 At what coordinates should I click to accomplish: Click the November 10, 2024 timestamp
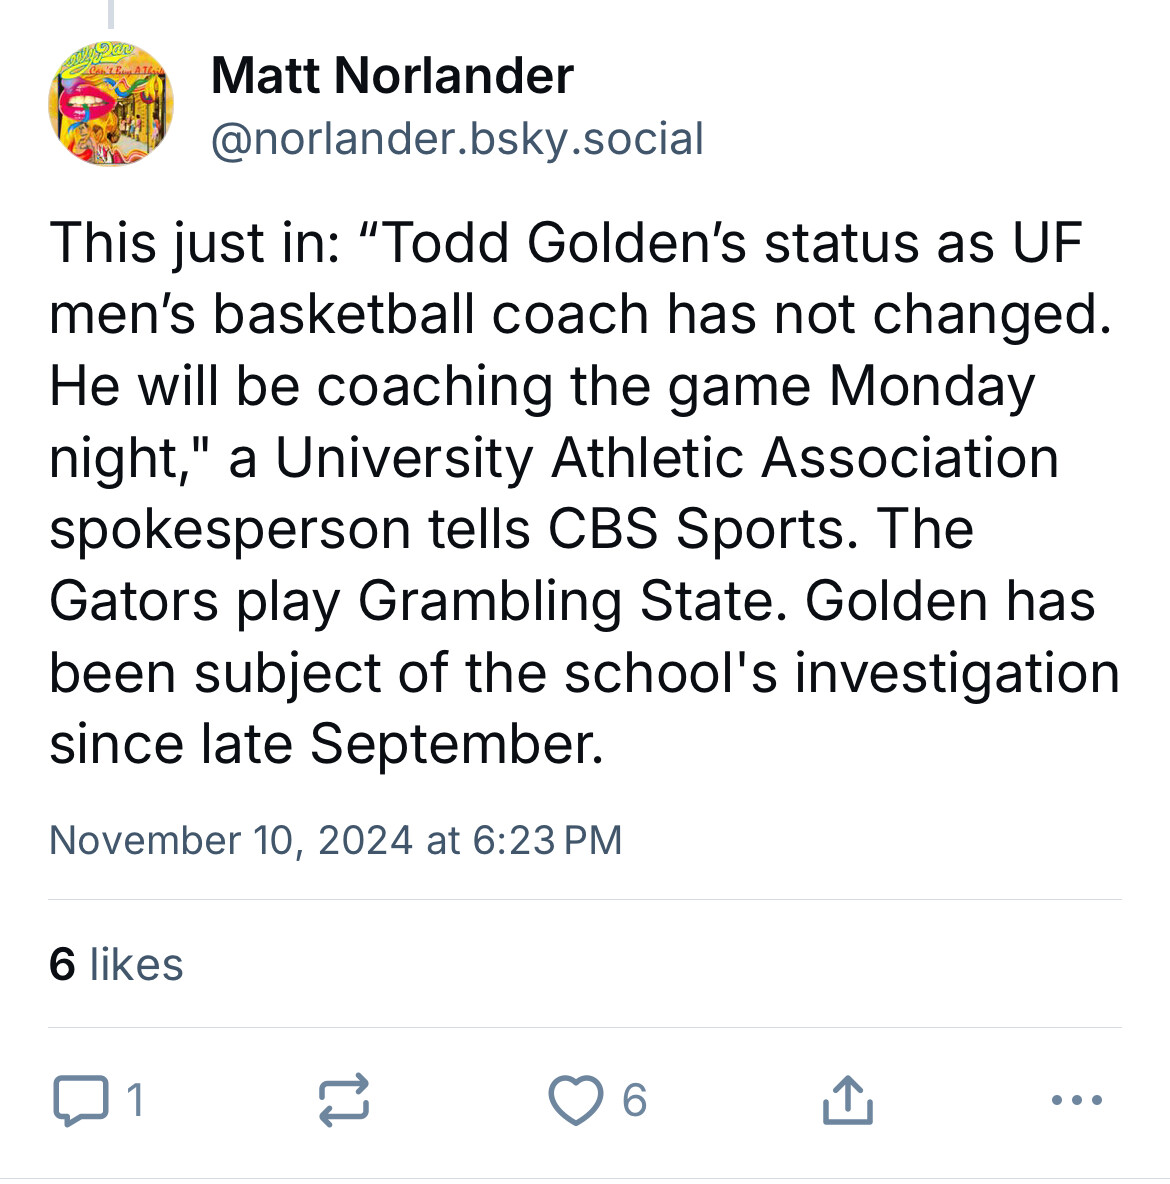click(335, 840)
